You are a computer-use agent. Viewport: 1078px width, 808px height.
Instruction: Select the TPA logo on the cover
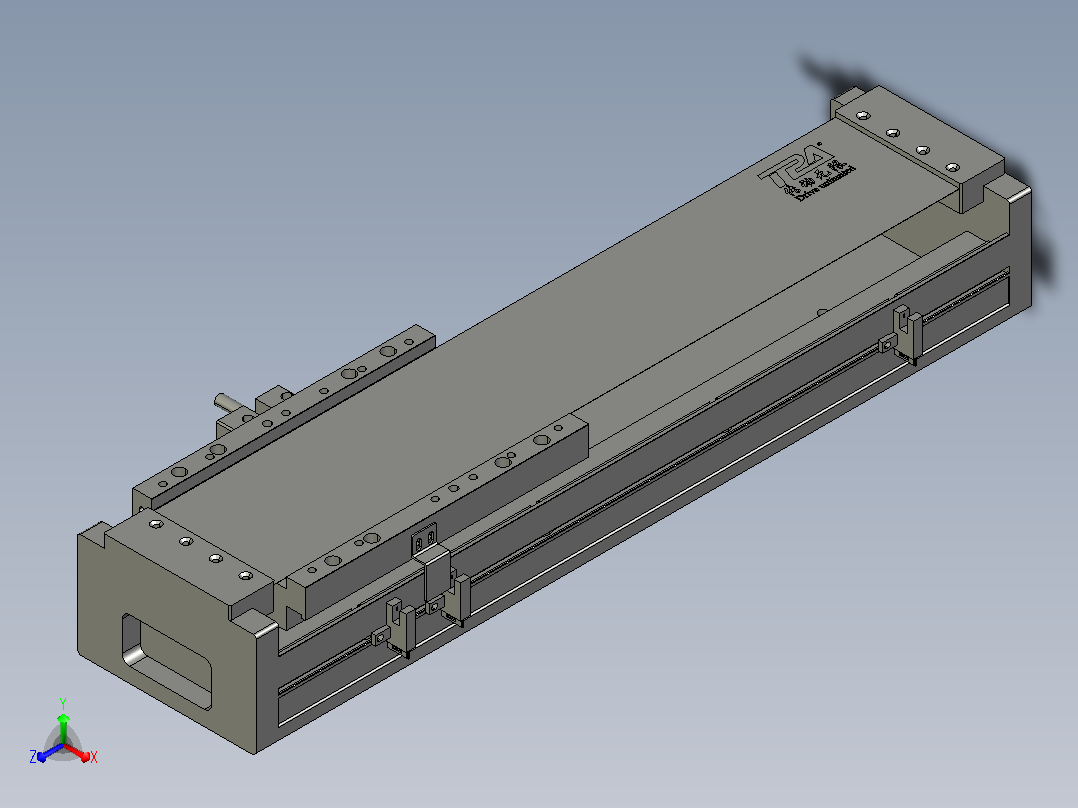point(796,164)
